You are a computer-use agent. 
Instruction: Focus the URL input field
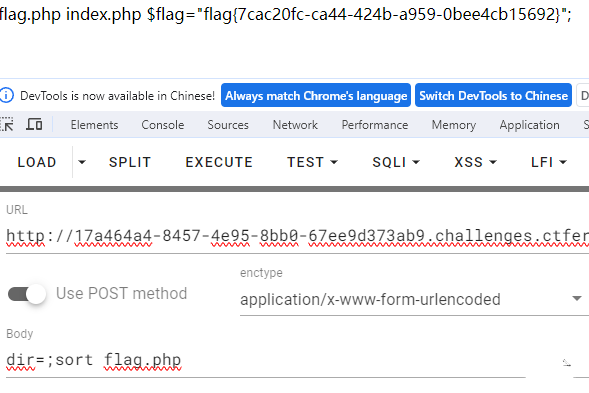(298, 237)
